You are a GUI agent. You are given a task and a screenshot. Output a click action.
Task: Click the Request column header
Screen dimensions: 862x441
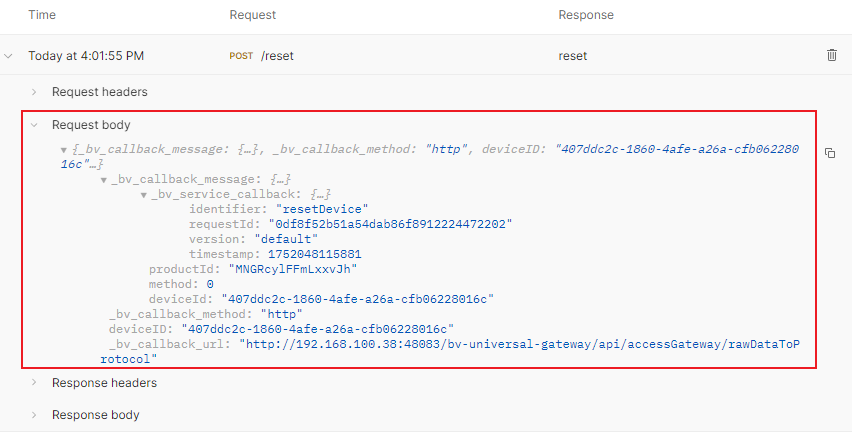(x=252, y=15)
